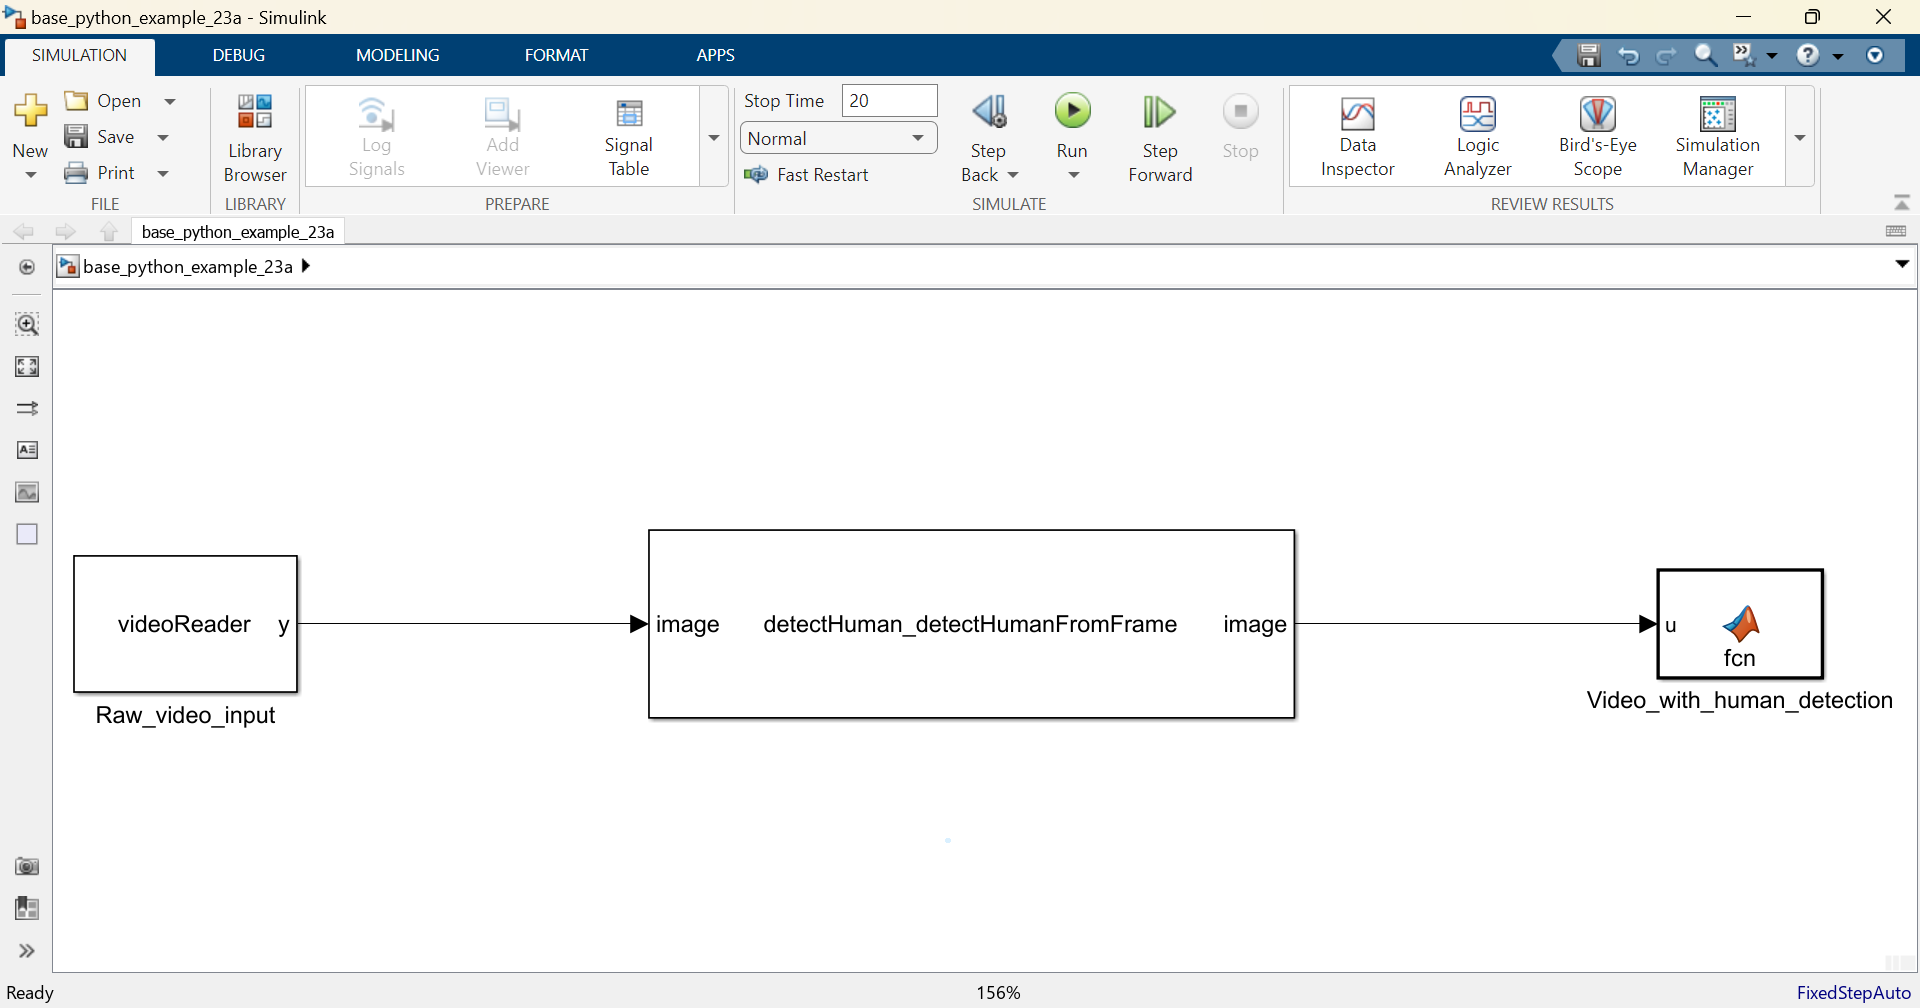Image resolution: width=1920 pixels, height=1008 pixels.
Task: Open the Library Browser
Action: coord(255,138)
